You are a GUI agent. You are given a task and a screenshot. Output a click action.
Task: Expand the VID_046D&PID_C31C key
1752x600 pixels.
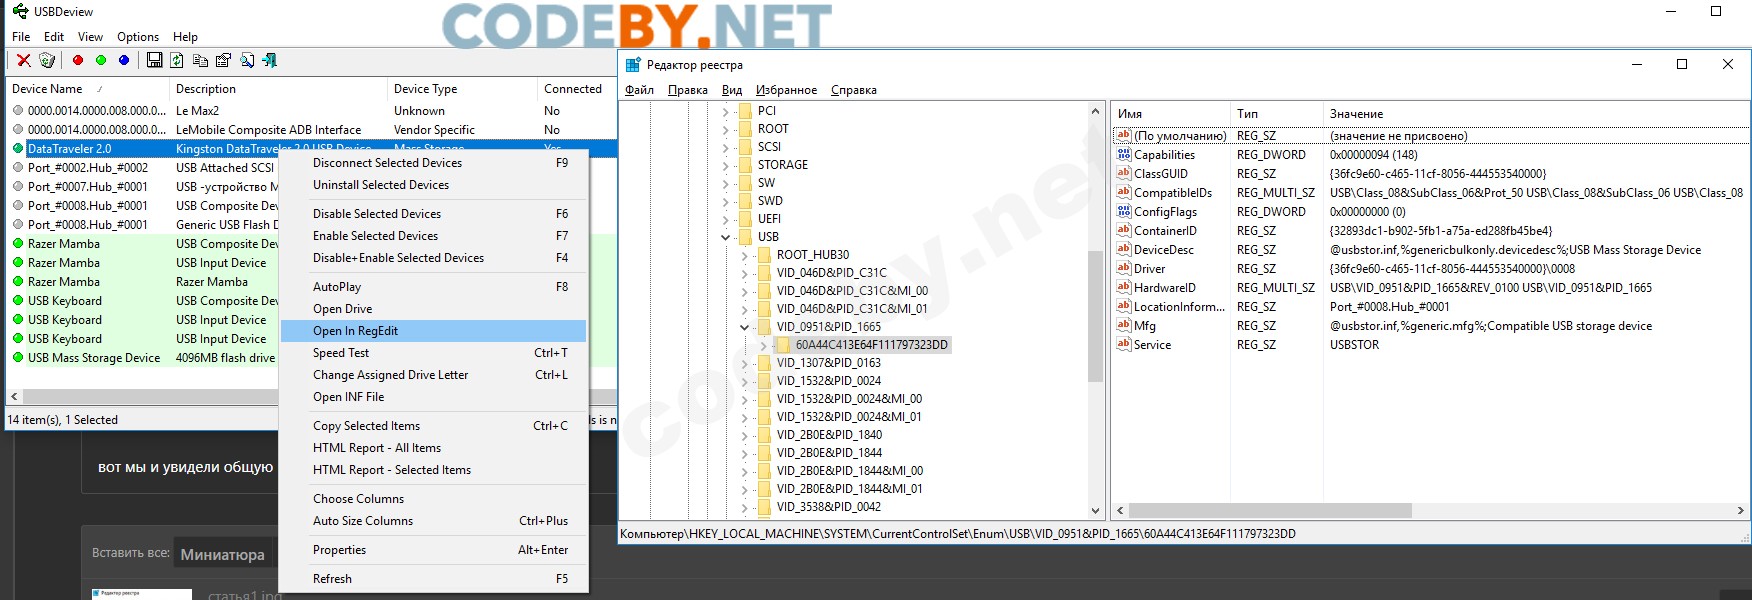point(745,273)
